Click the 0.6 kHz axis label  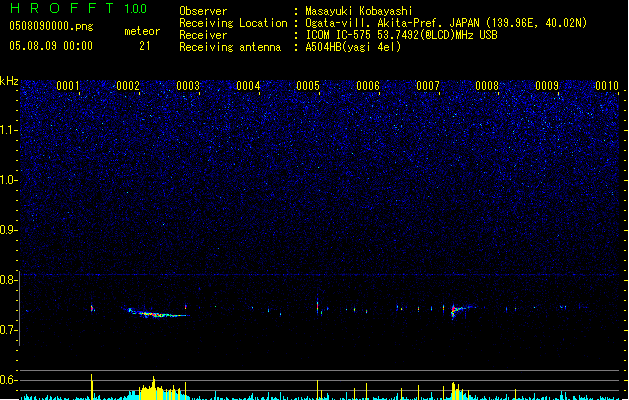[8, 380]
